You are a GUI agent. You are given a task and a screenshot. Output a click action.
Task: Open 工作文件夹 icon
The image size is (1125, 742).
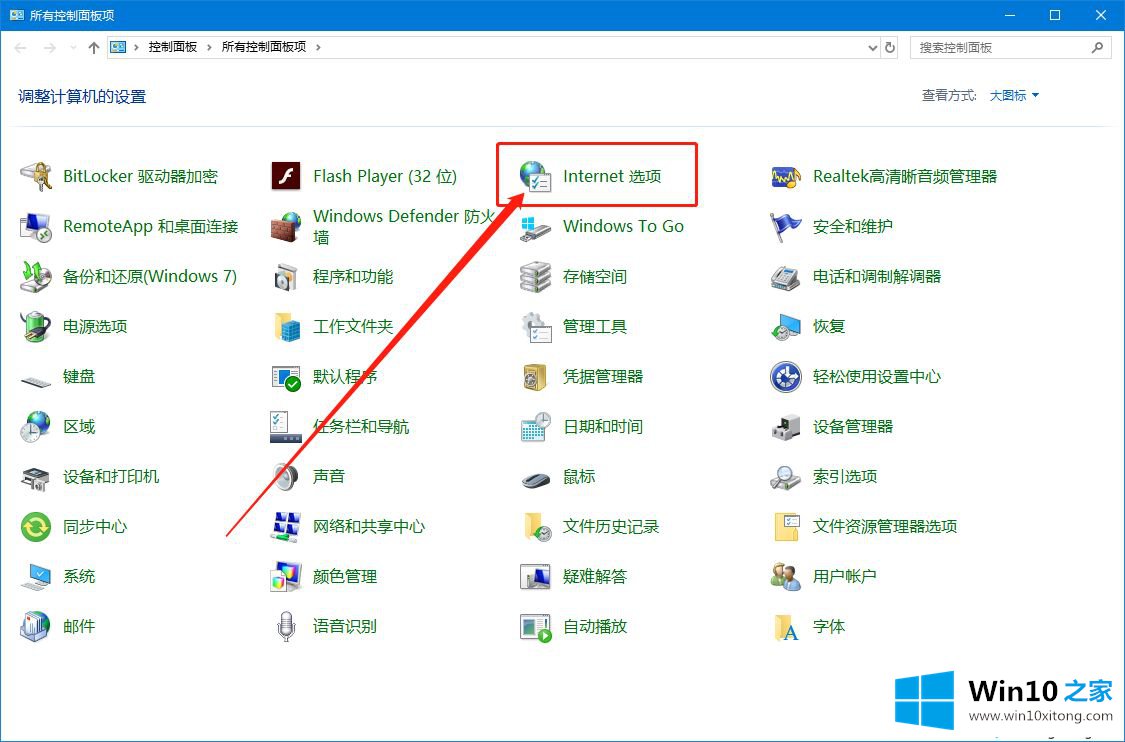pos(286,327)
